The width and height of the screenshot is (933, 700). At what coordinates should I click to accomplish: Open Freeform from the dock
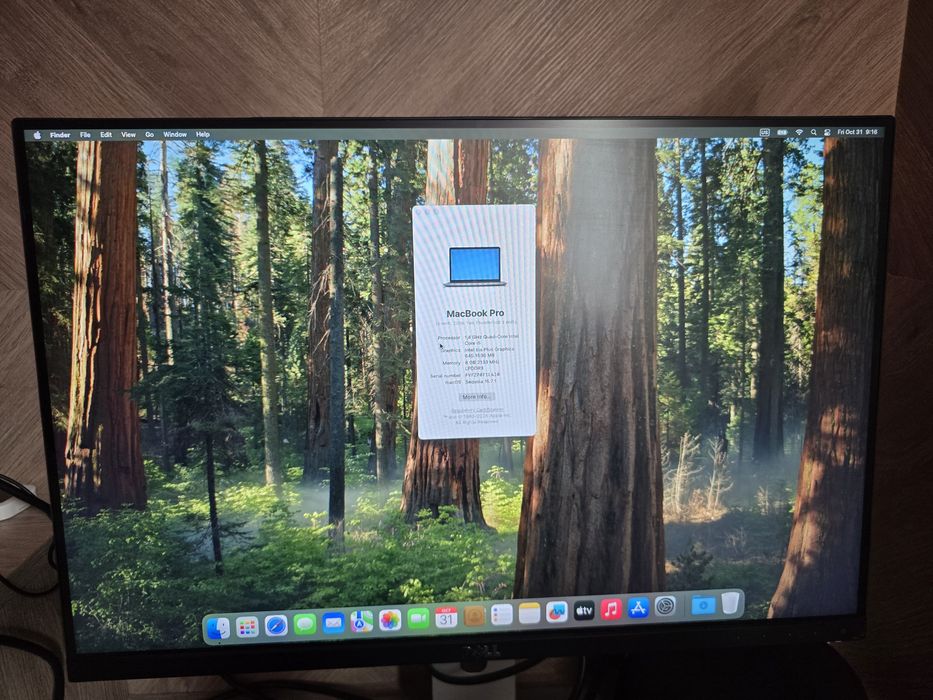coord(556,612)
